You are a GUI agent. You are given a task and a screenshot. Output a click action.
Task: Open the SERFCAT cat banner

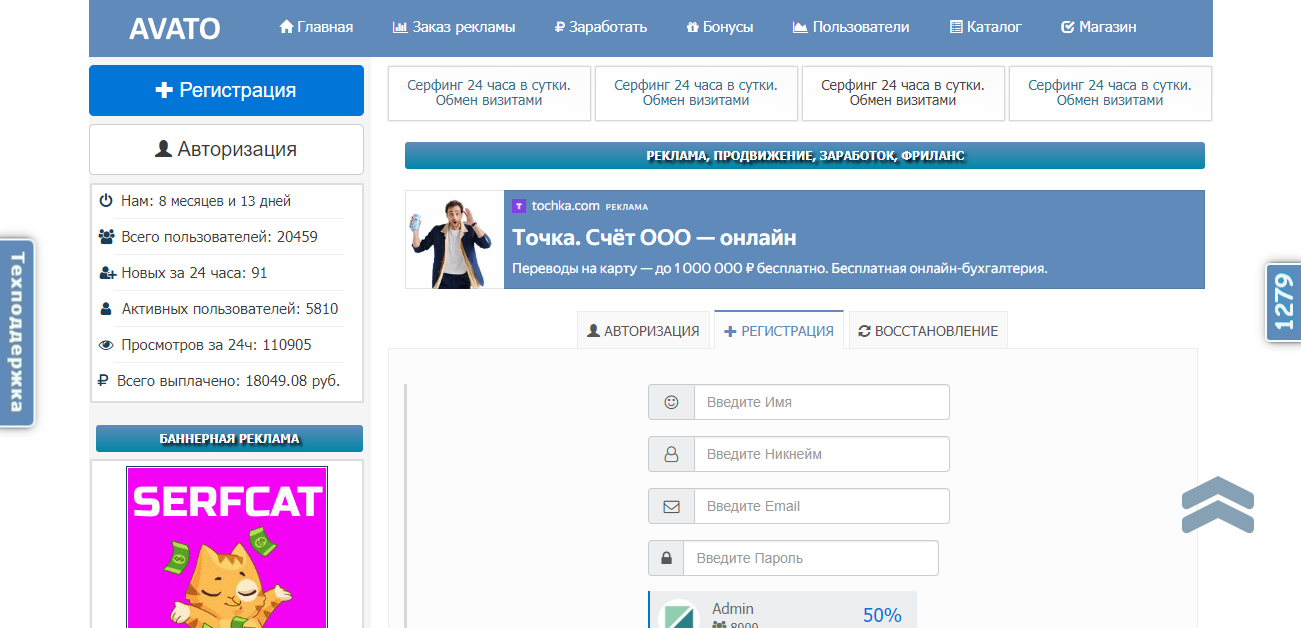point(227,547)
